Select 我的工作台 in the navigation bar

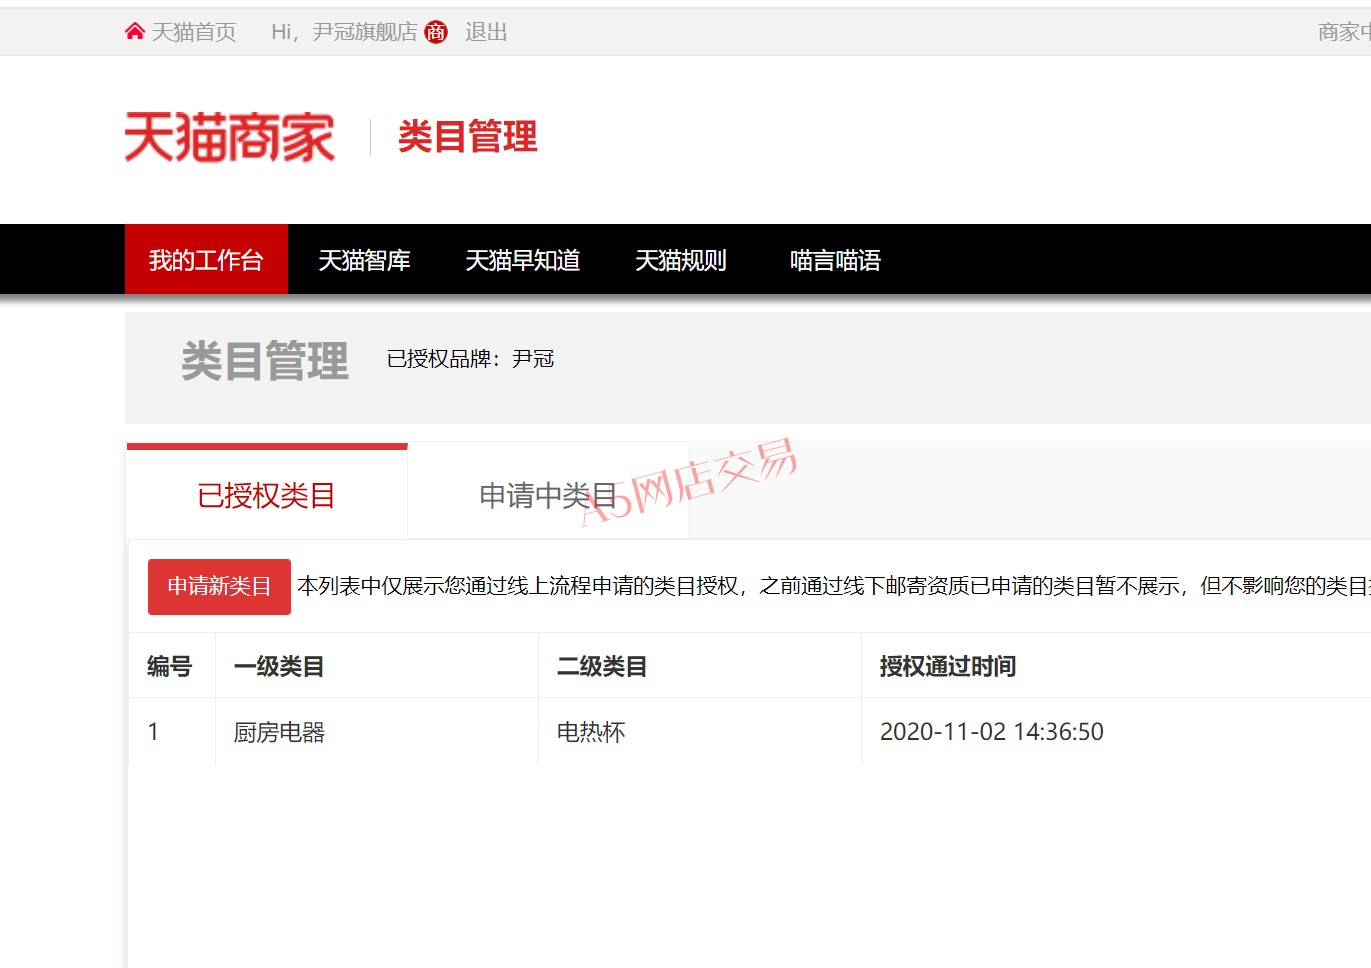pos(206,260)
